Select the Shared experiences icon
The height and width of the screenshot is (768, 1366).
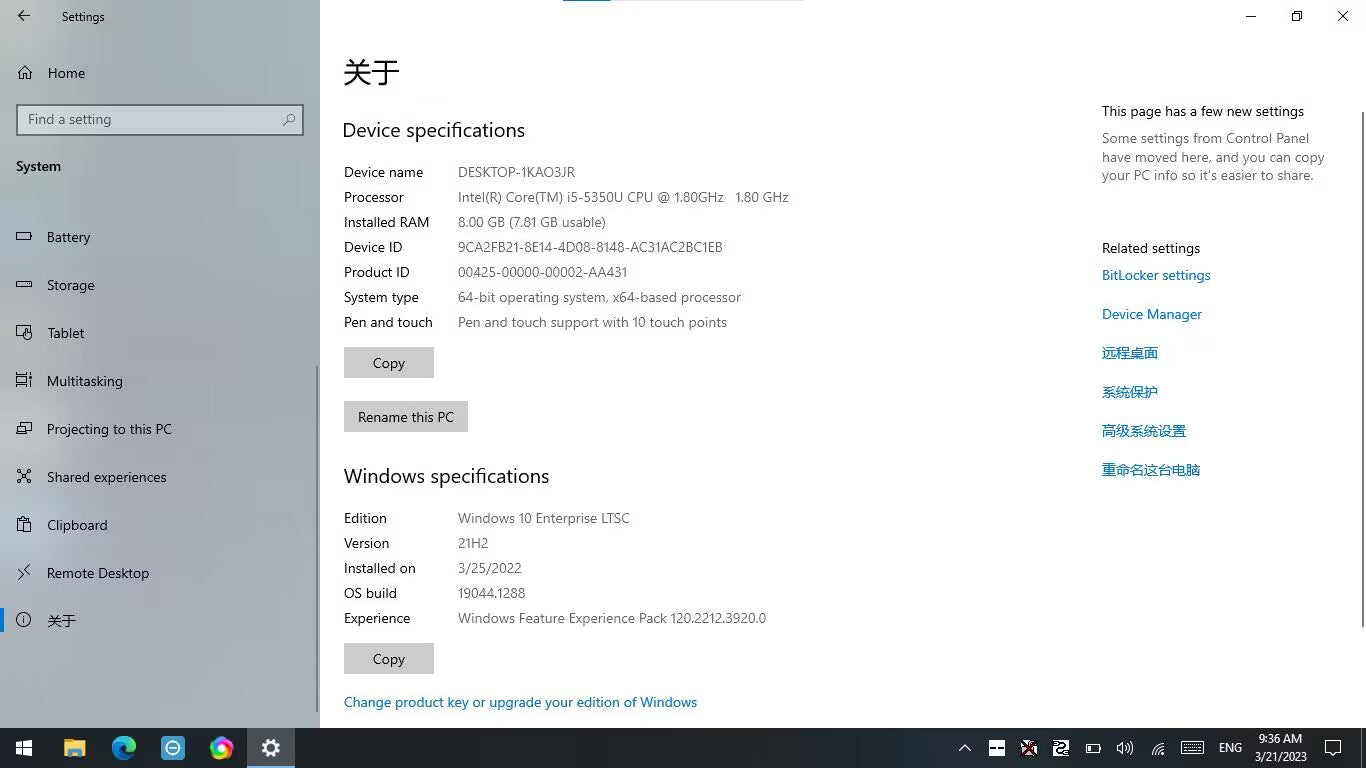click(x=23, y=477)
